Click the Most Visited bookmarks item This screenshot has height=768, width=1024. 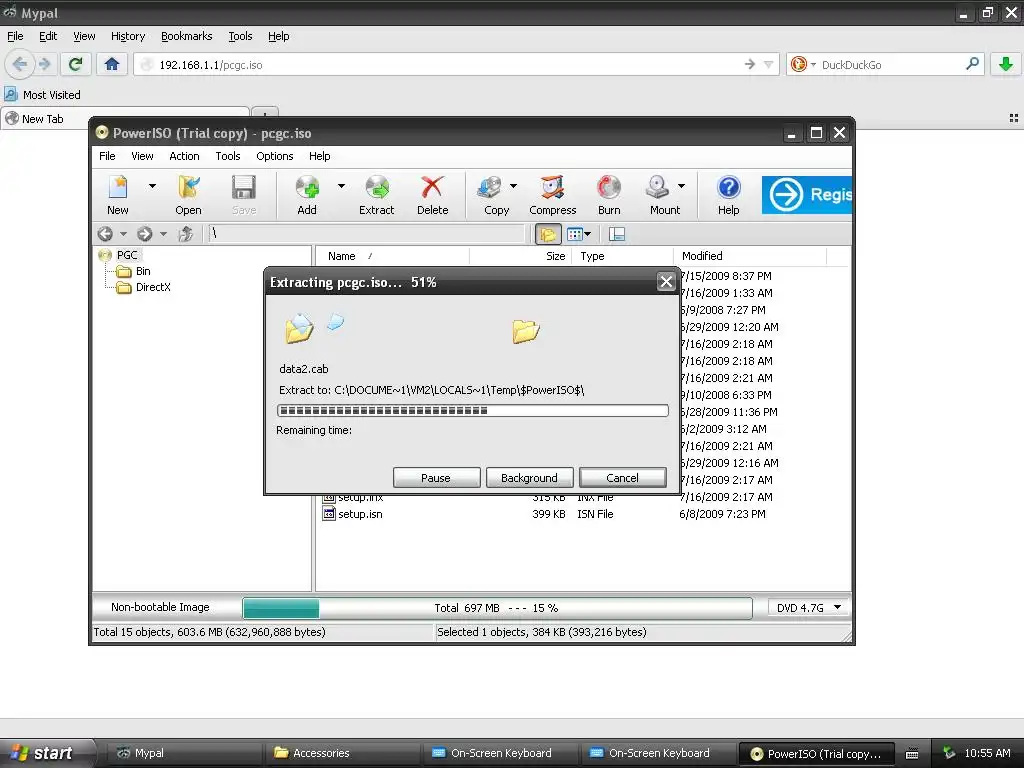43,95
